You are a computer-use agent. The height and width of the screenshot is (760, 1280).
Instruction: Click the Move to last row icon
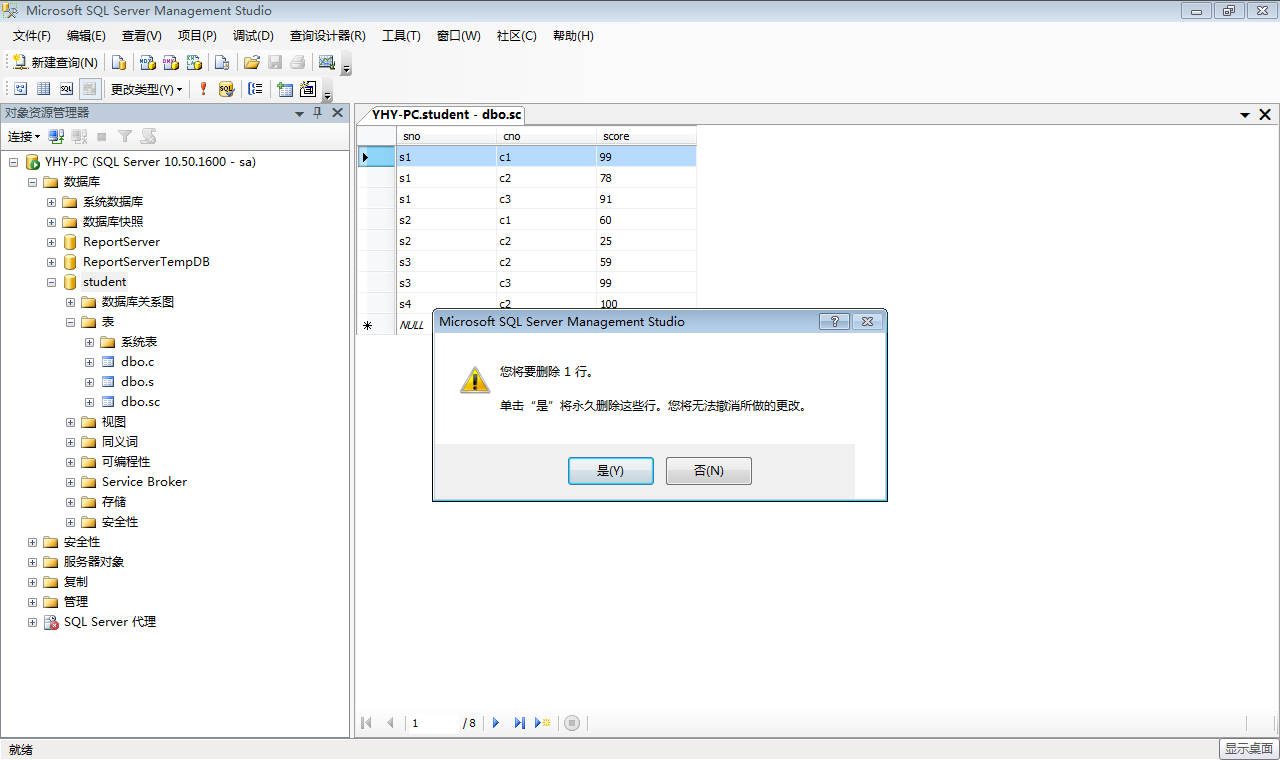click(x=519, y=723)
